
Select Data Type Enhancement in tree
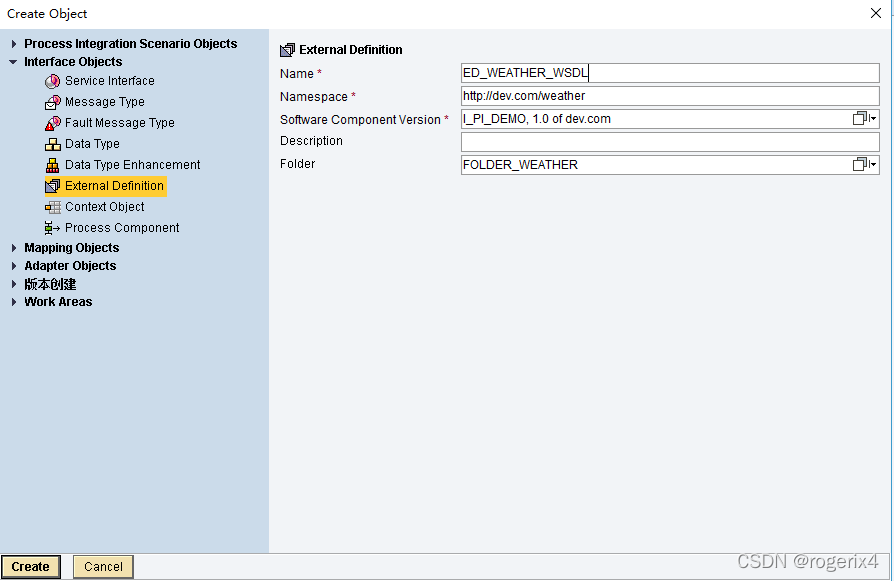click(x=132, y=165)
